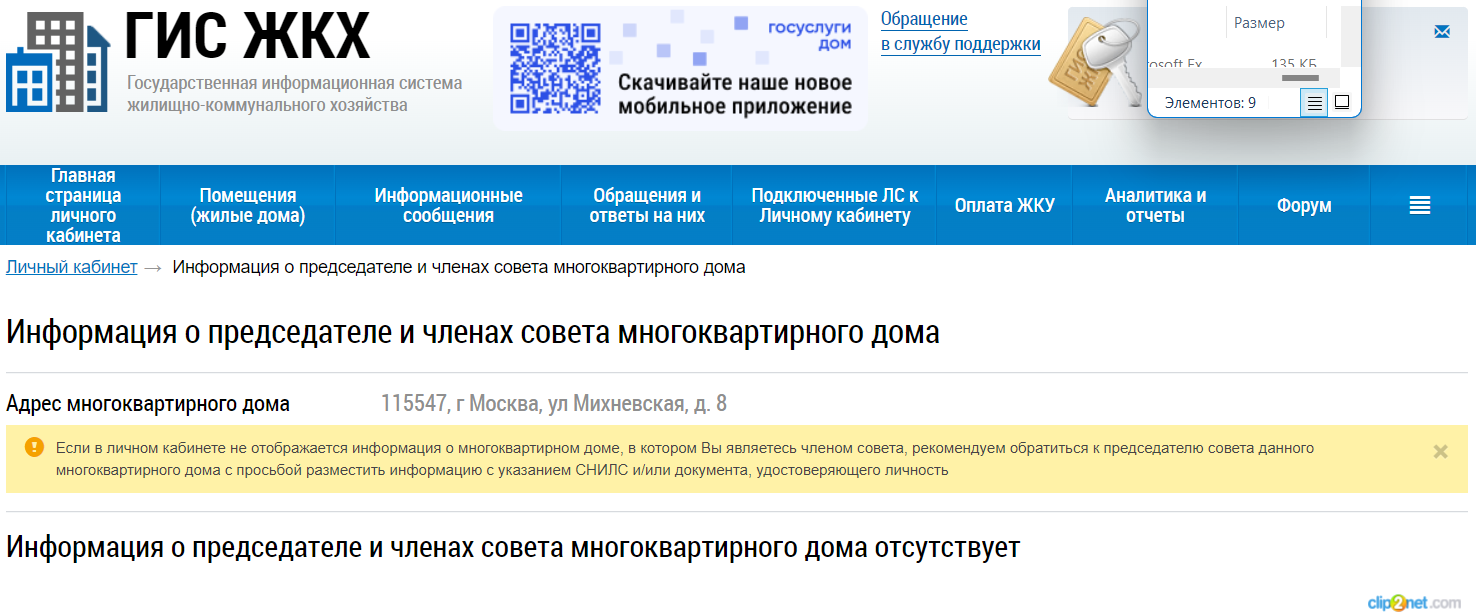This screenshot has width=1476, height=614.
Task: Expand 'Аналитика и отчеты' menu
Action: click(1155, 205)
